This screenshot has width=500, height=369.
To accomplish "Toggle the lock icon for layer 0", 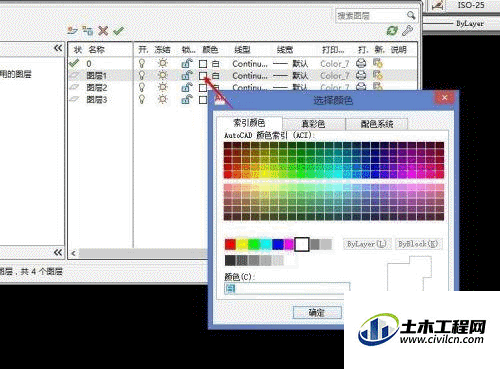I will (x=187, y=63).
